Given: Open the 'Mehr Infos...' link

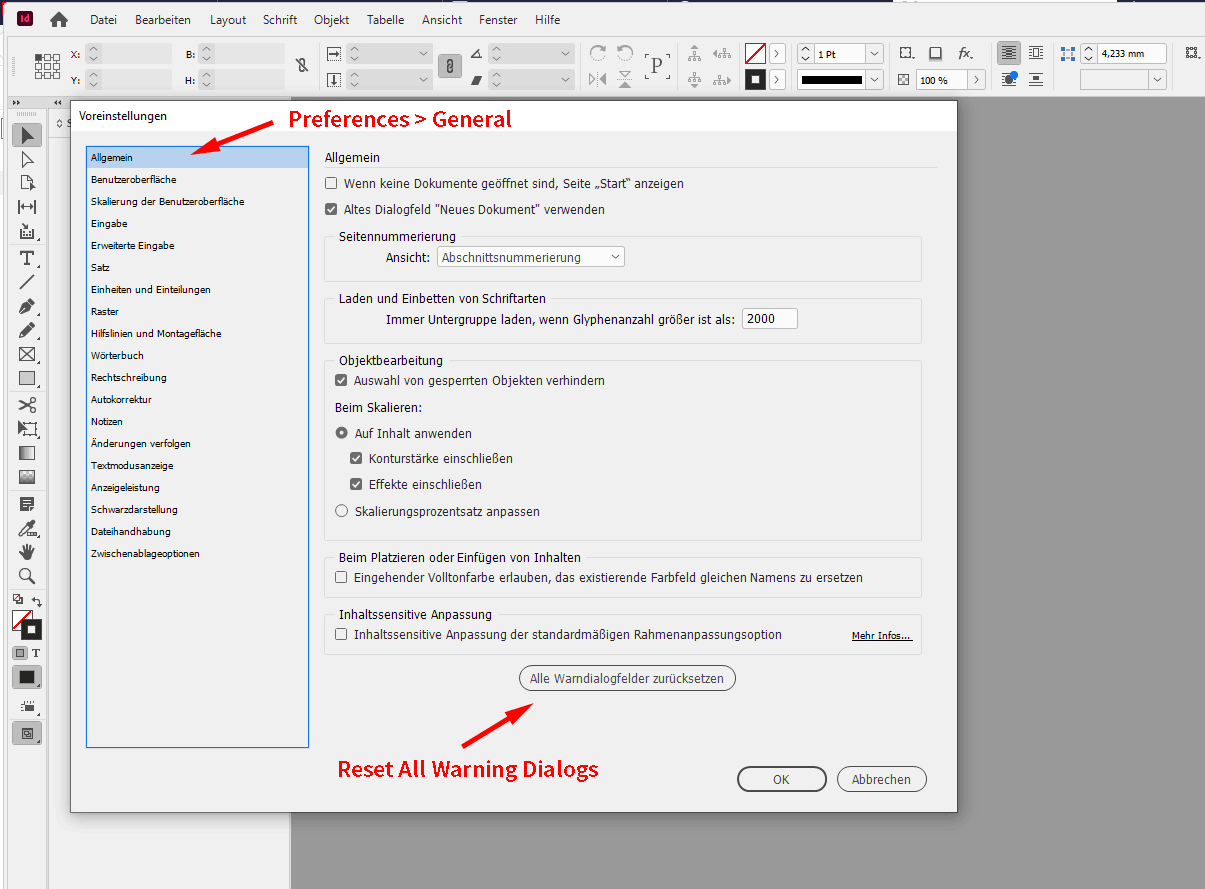Looking at the screenshot, I should click(881, 634).
